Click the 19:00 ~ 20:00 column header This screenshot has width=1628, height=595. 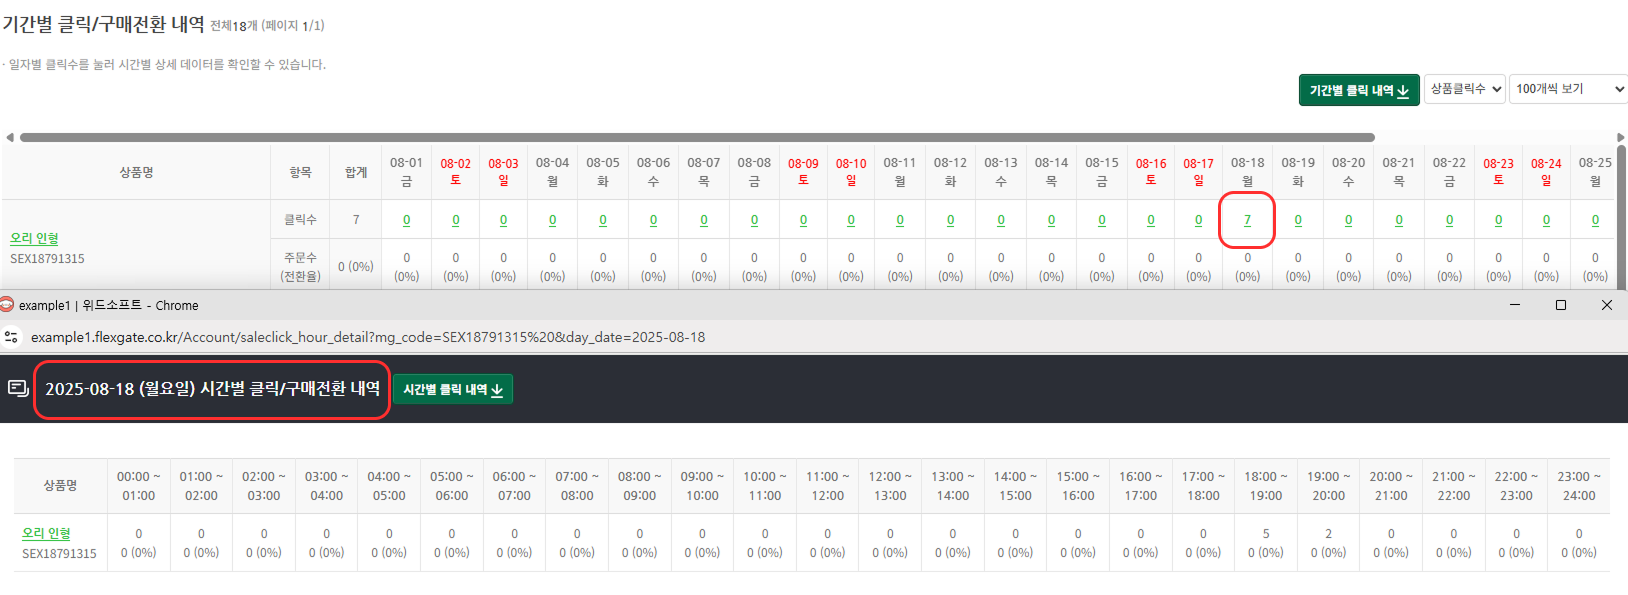[1328, 486]
